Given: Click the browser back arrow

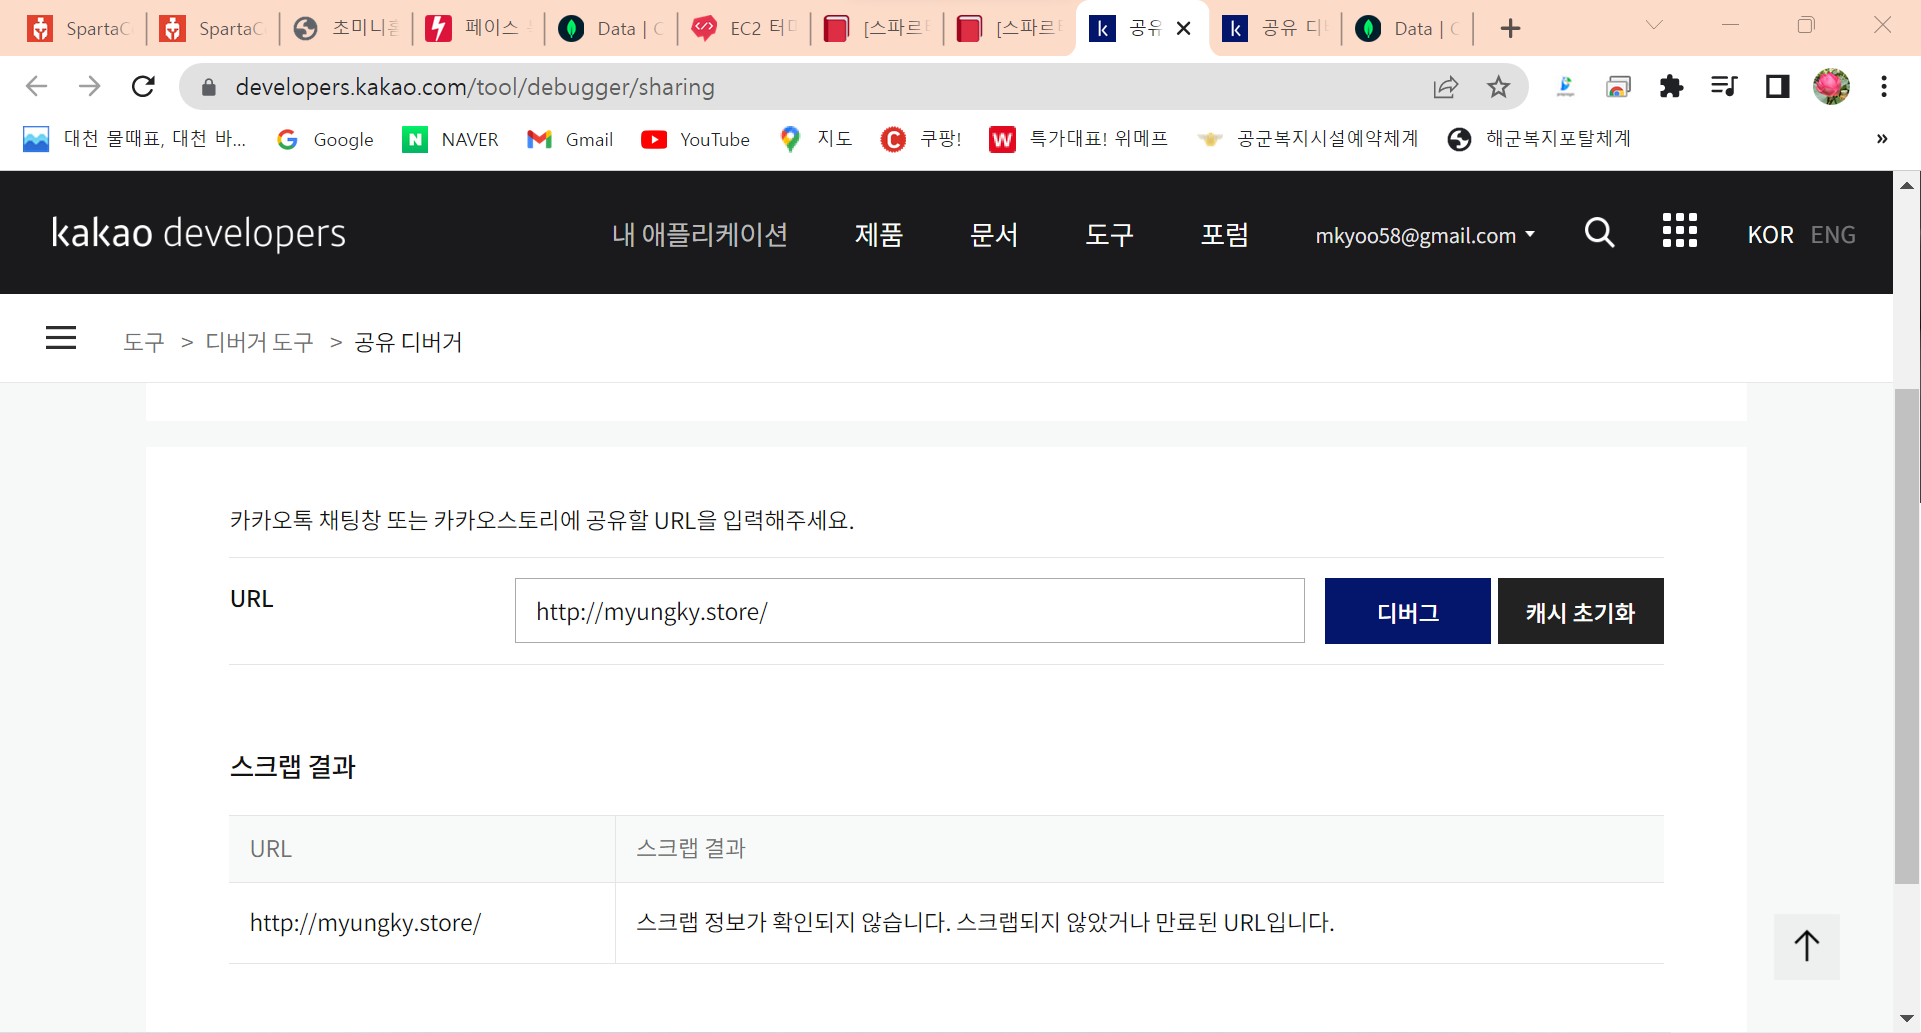Looking at the screenshot, I should tap(37, 87).
